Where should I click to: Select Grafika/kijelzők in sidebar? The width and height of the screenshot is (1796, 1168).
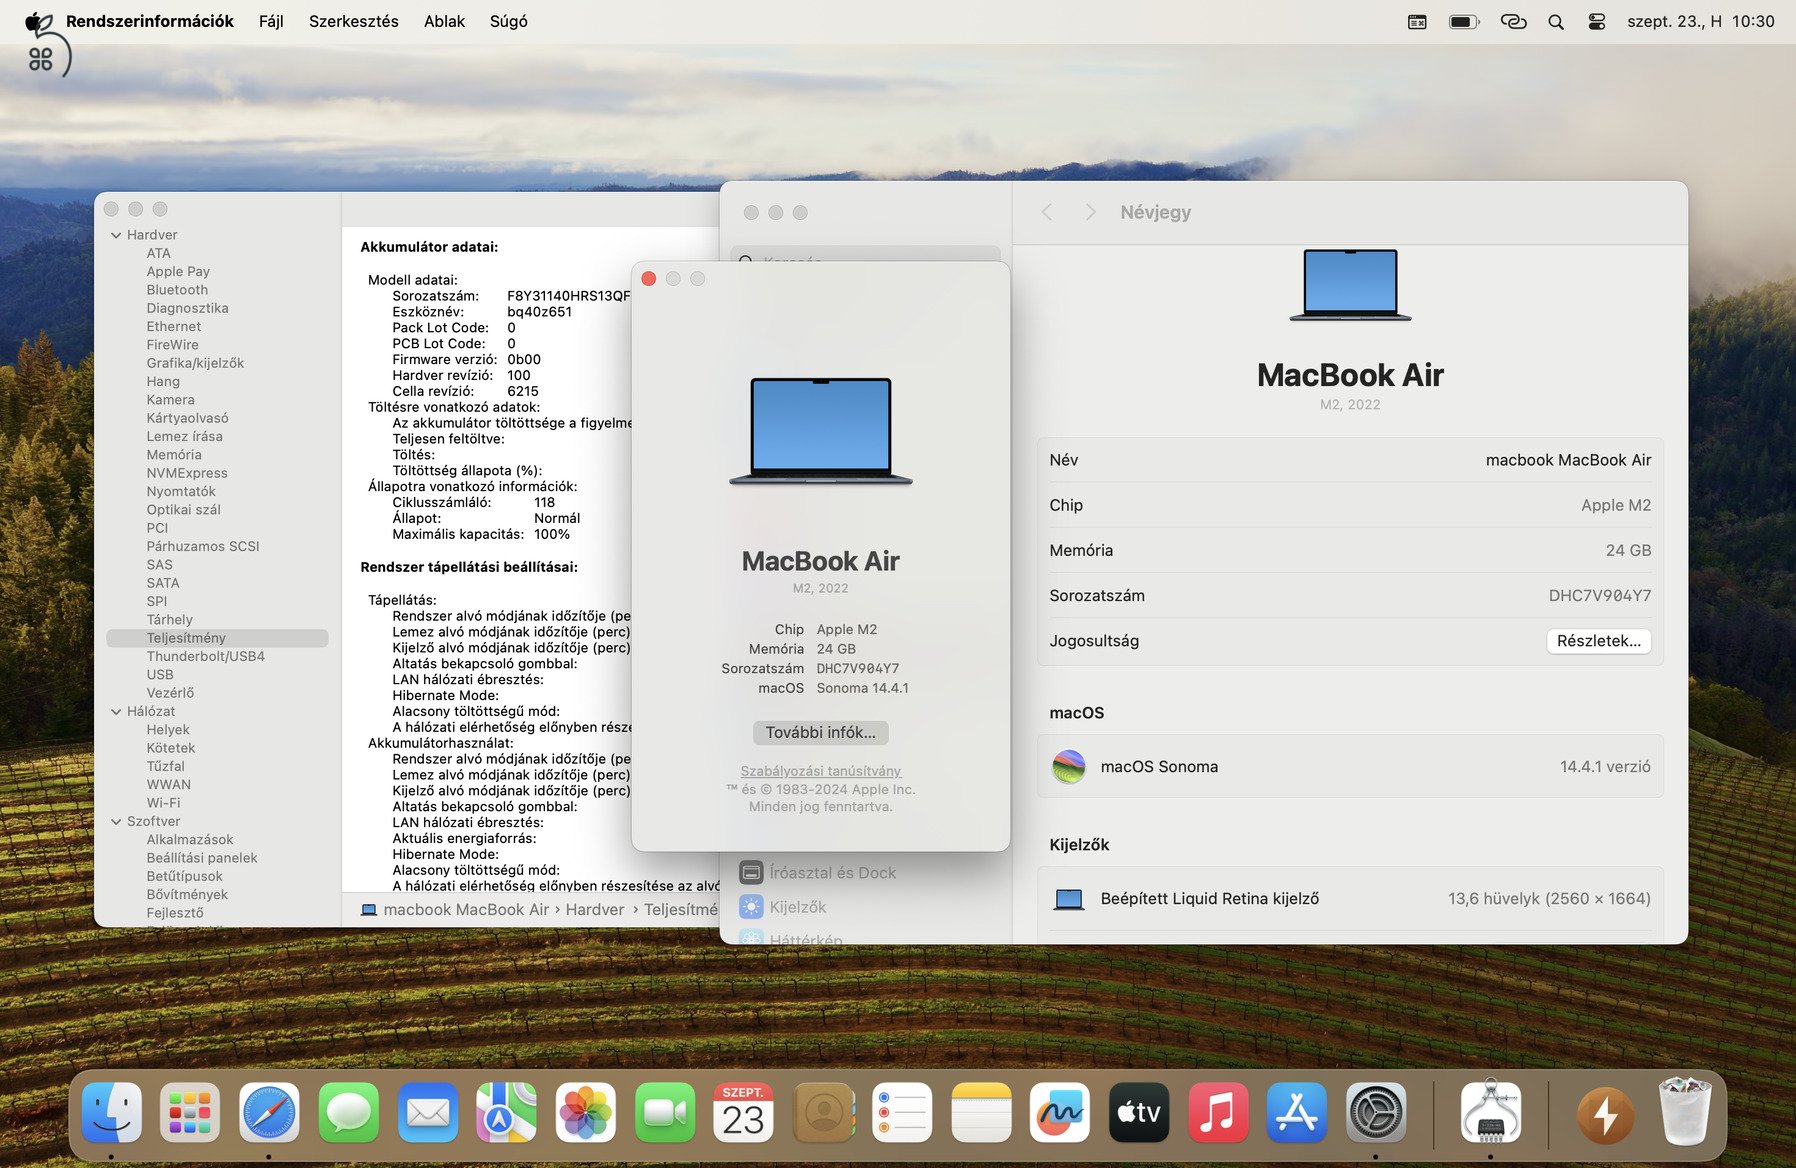195,363
